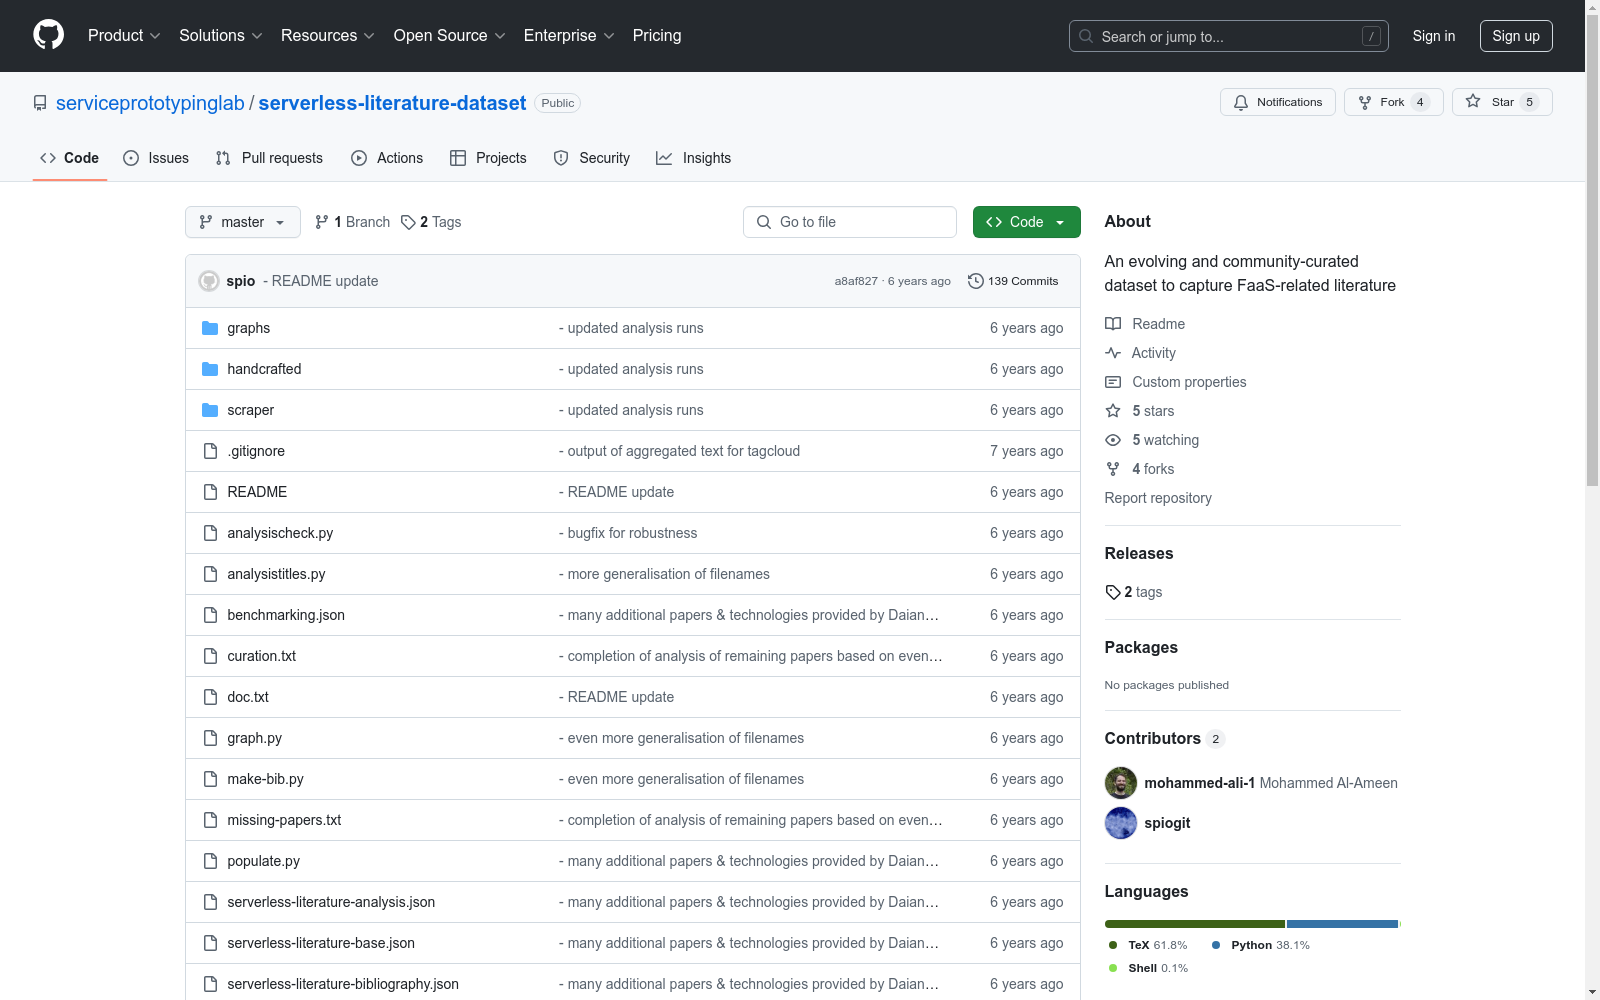
Task: Open the Enterprise dropdown
Action: [569, 35]
